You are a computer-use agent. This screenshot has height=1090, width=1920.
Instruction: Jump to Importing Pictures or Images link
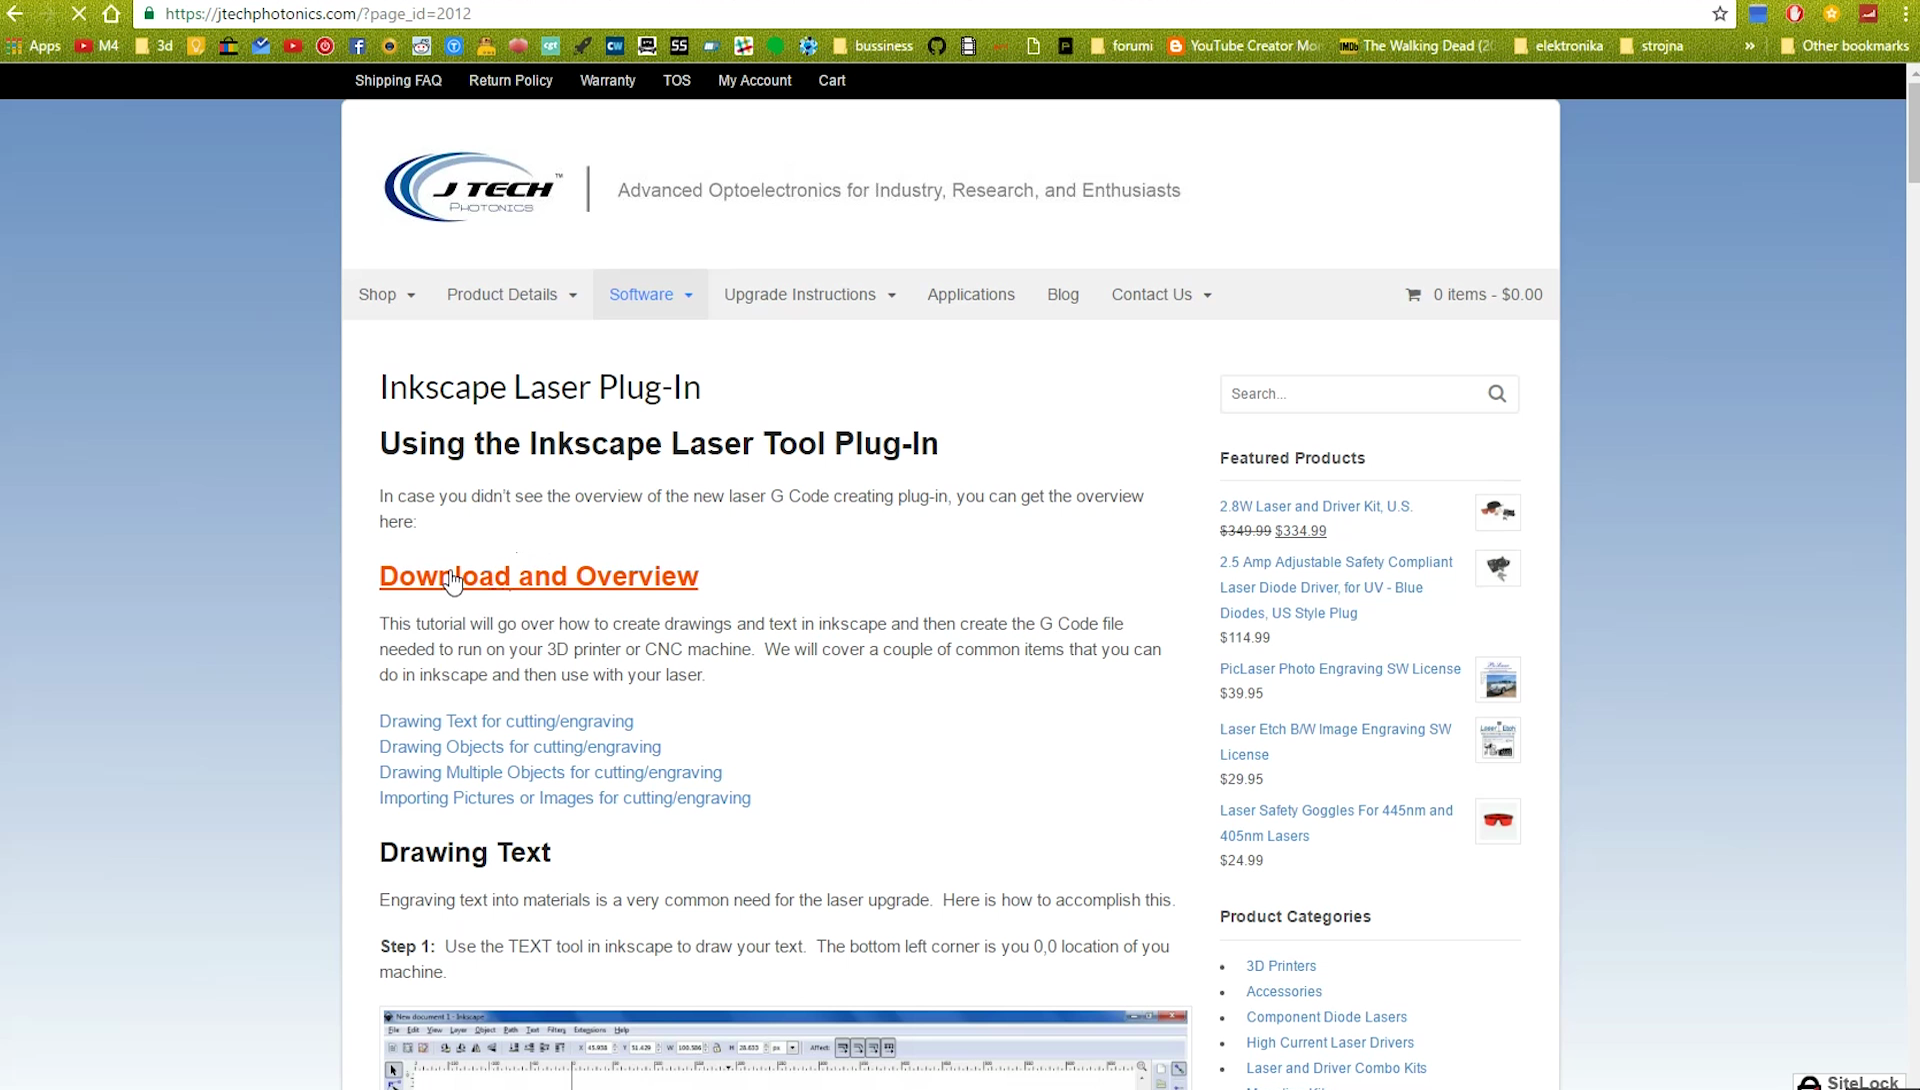tap(565, 798)
